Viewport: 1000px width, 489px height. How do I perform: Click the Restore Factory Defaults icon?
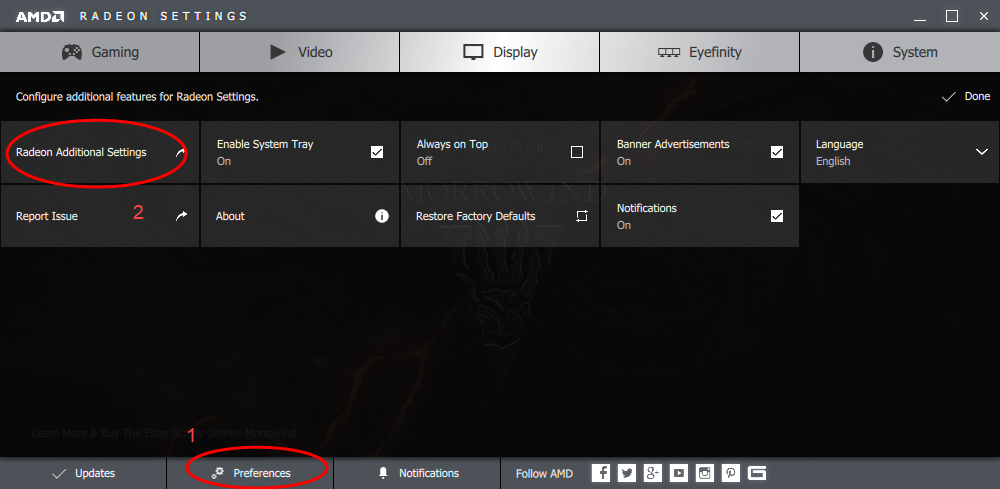(x=581, y=216)
